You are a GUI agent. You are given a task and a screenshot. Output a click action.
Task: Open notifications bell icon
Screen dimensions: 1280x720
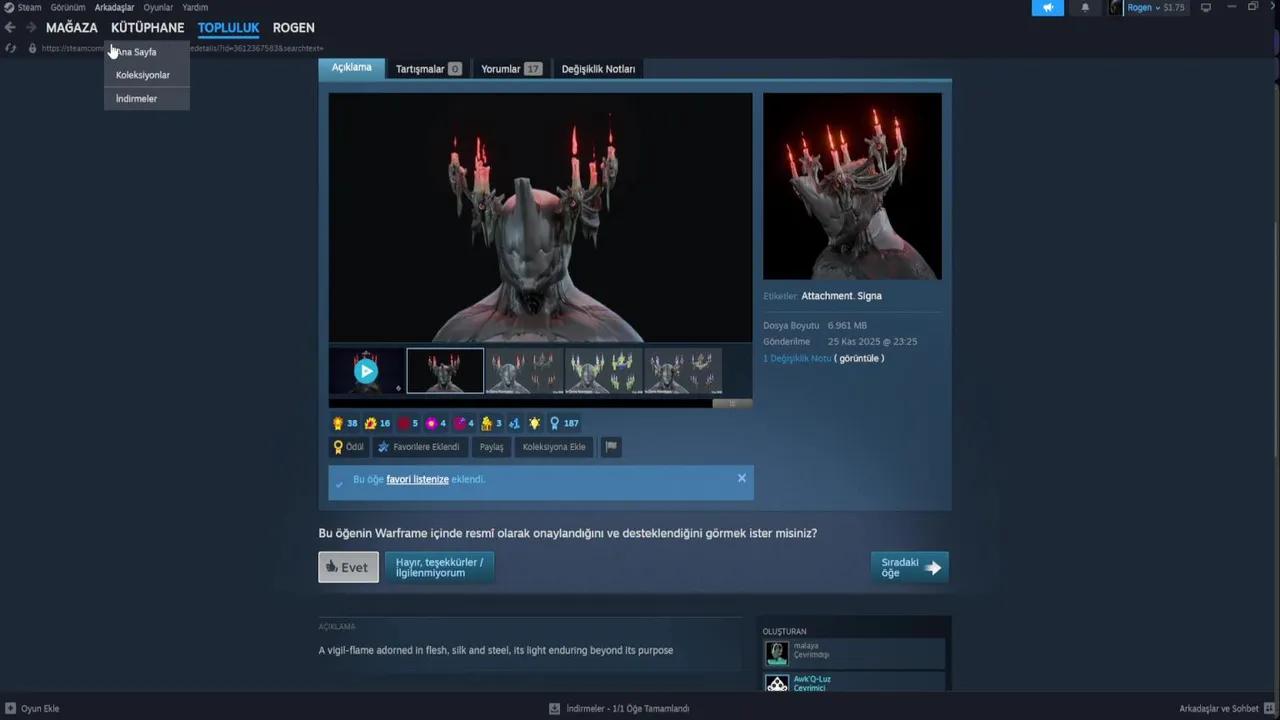coord(1085,8)
